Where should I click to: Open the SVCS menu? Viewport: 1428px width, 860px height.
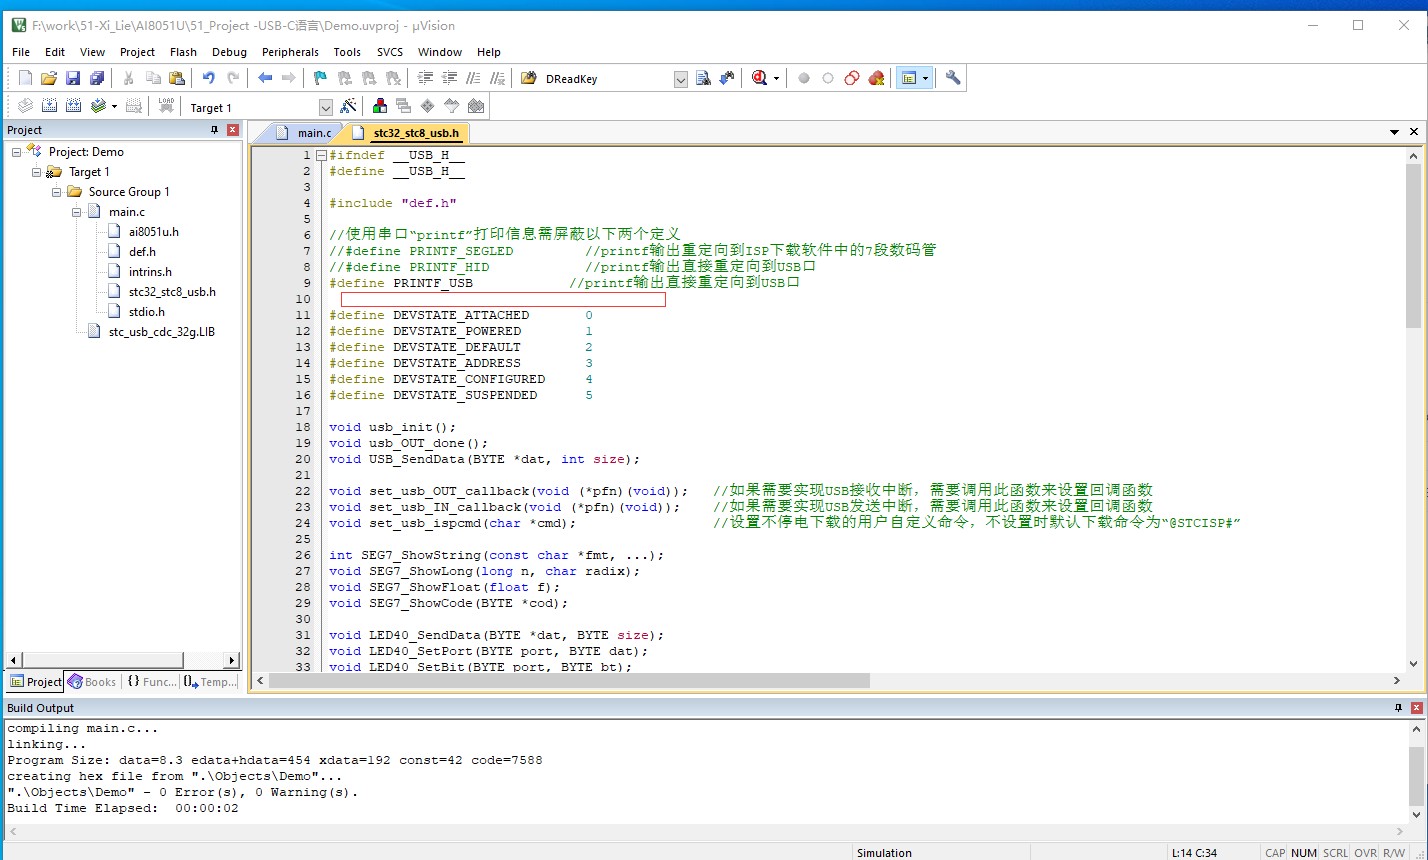pyautogui.click(x=390, y=52)
